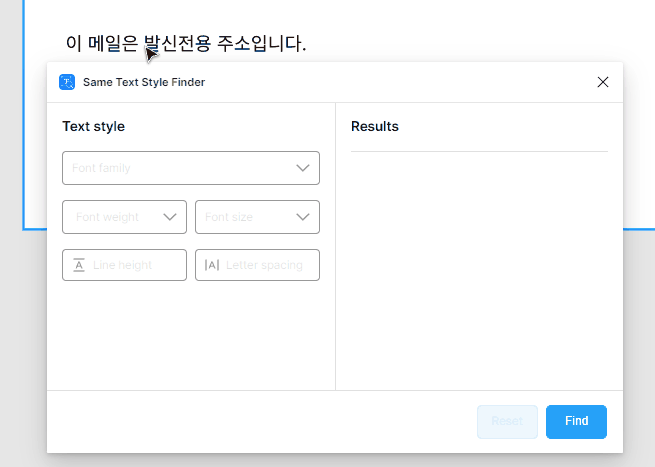Open the Font size dropdown
The image size is (655, 467).
(x=257, y=217)
